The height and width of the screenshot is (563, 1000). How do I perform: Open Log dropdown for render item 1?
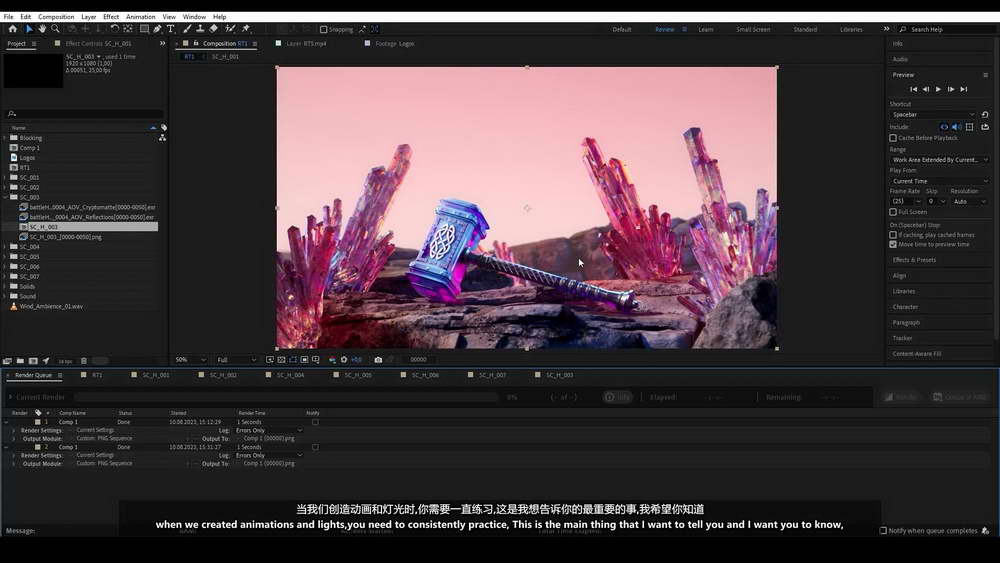[268, 430]
